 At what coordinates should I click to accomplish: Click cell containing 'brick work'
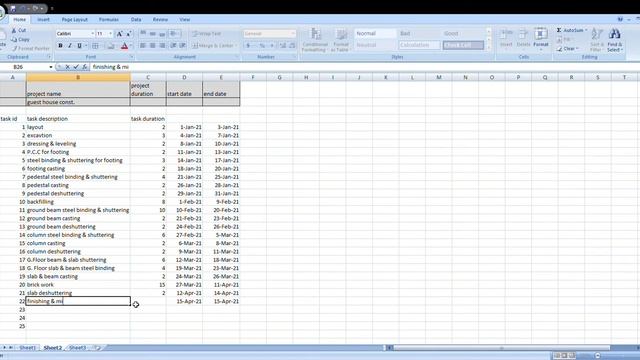coord(78,285)
